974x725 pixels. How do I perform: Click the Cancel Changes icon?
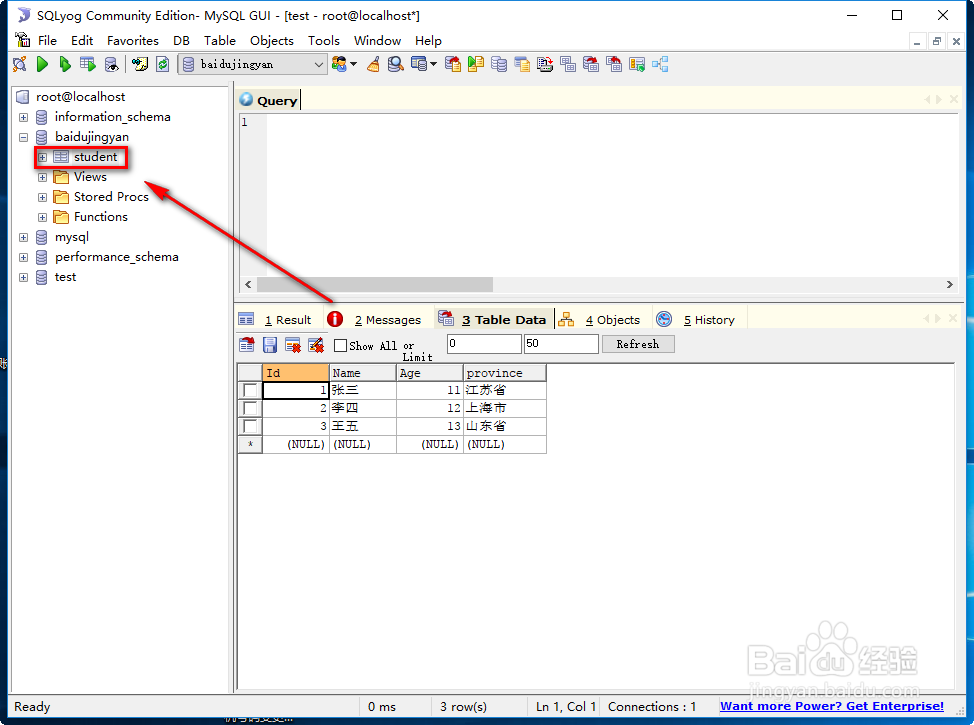316,345
